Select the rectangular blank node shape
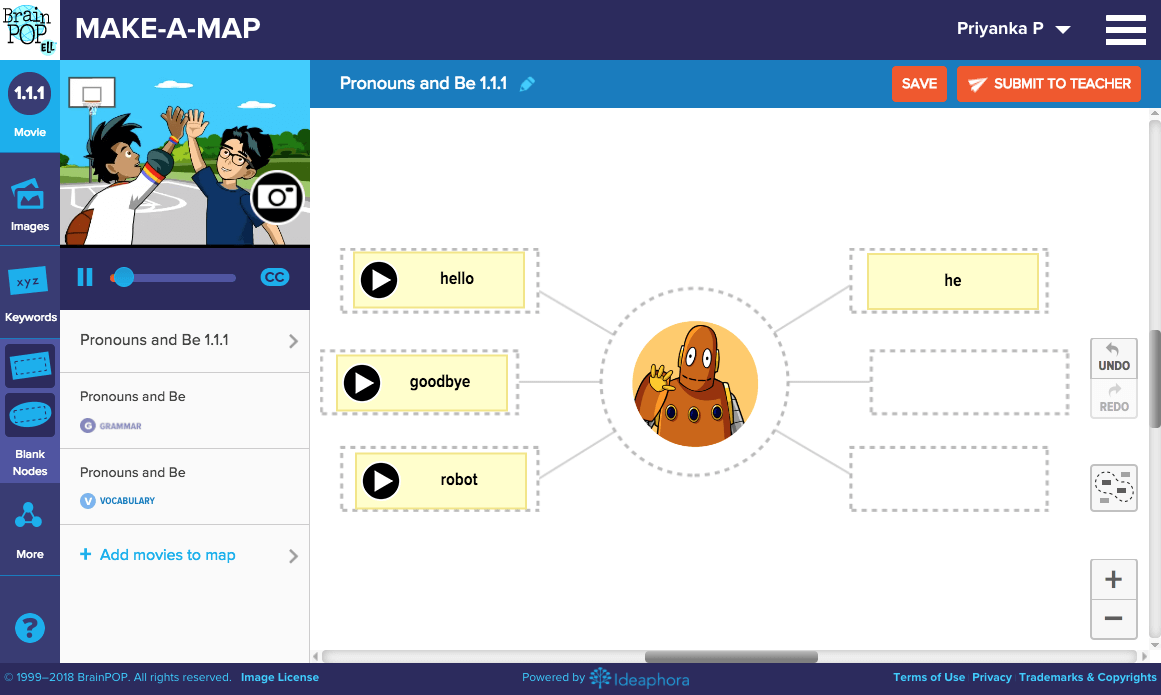Screen dimensions: 1161x695 point(30,367)
